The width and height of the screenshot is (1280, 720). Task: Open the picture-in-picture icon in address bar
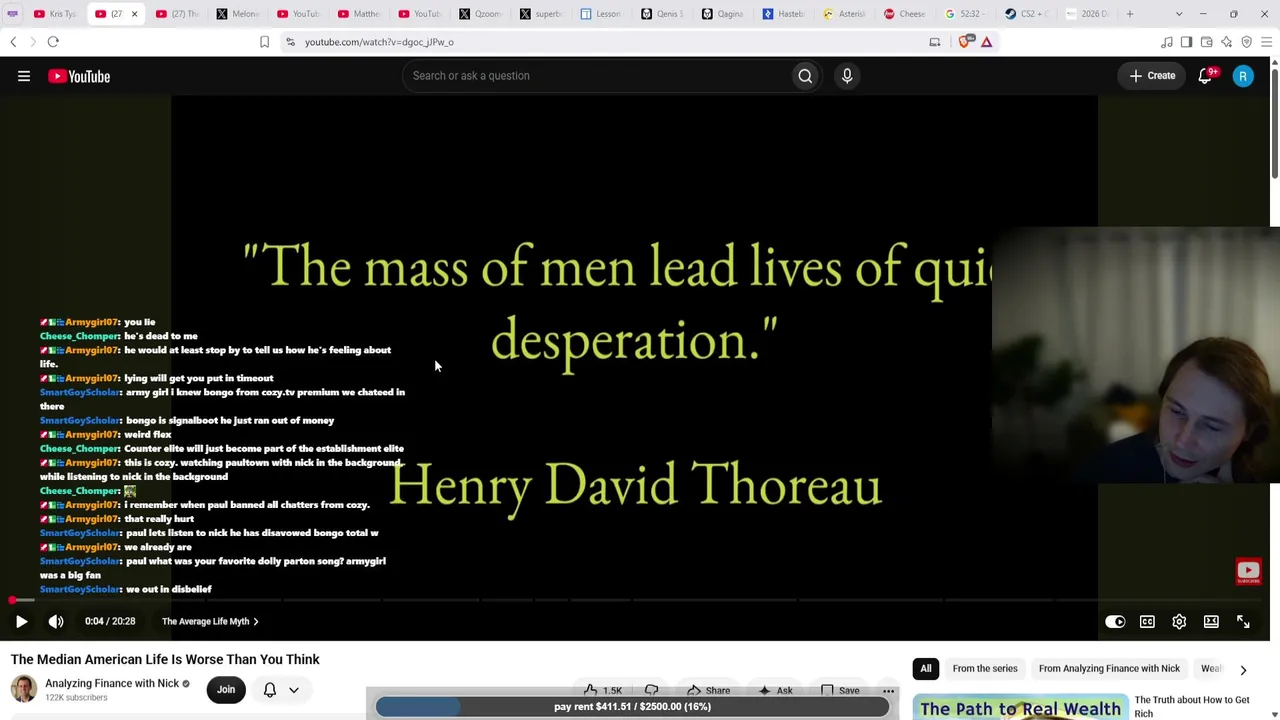(935, 42)
